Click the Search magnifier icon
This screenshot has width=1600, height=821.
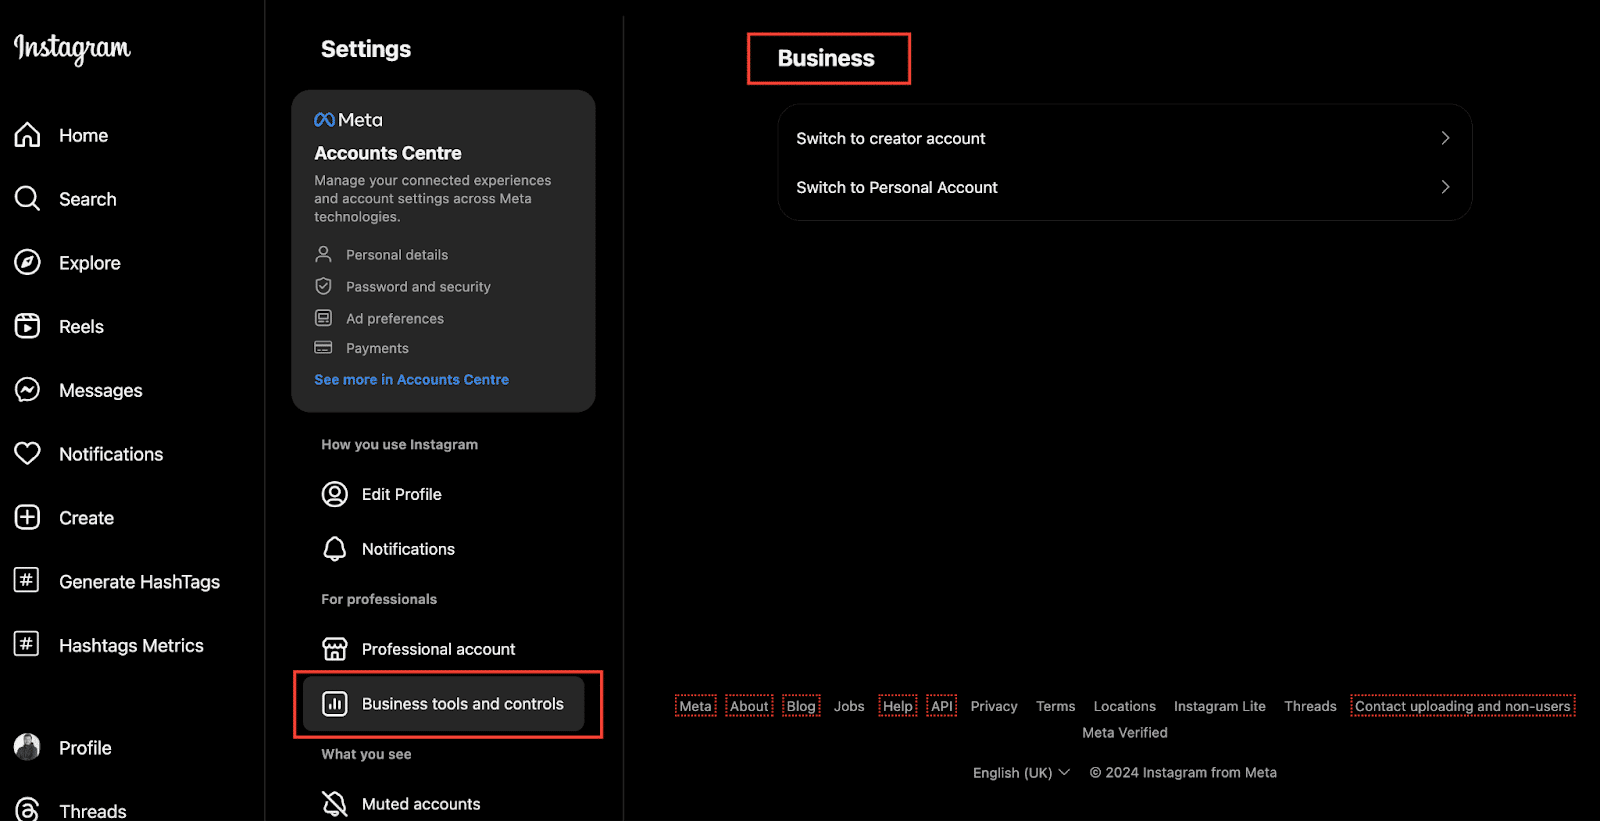click(28, 199)
